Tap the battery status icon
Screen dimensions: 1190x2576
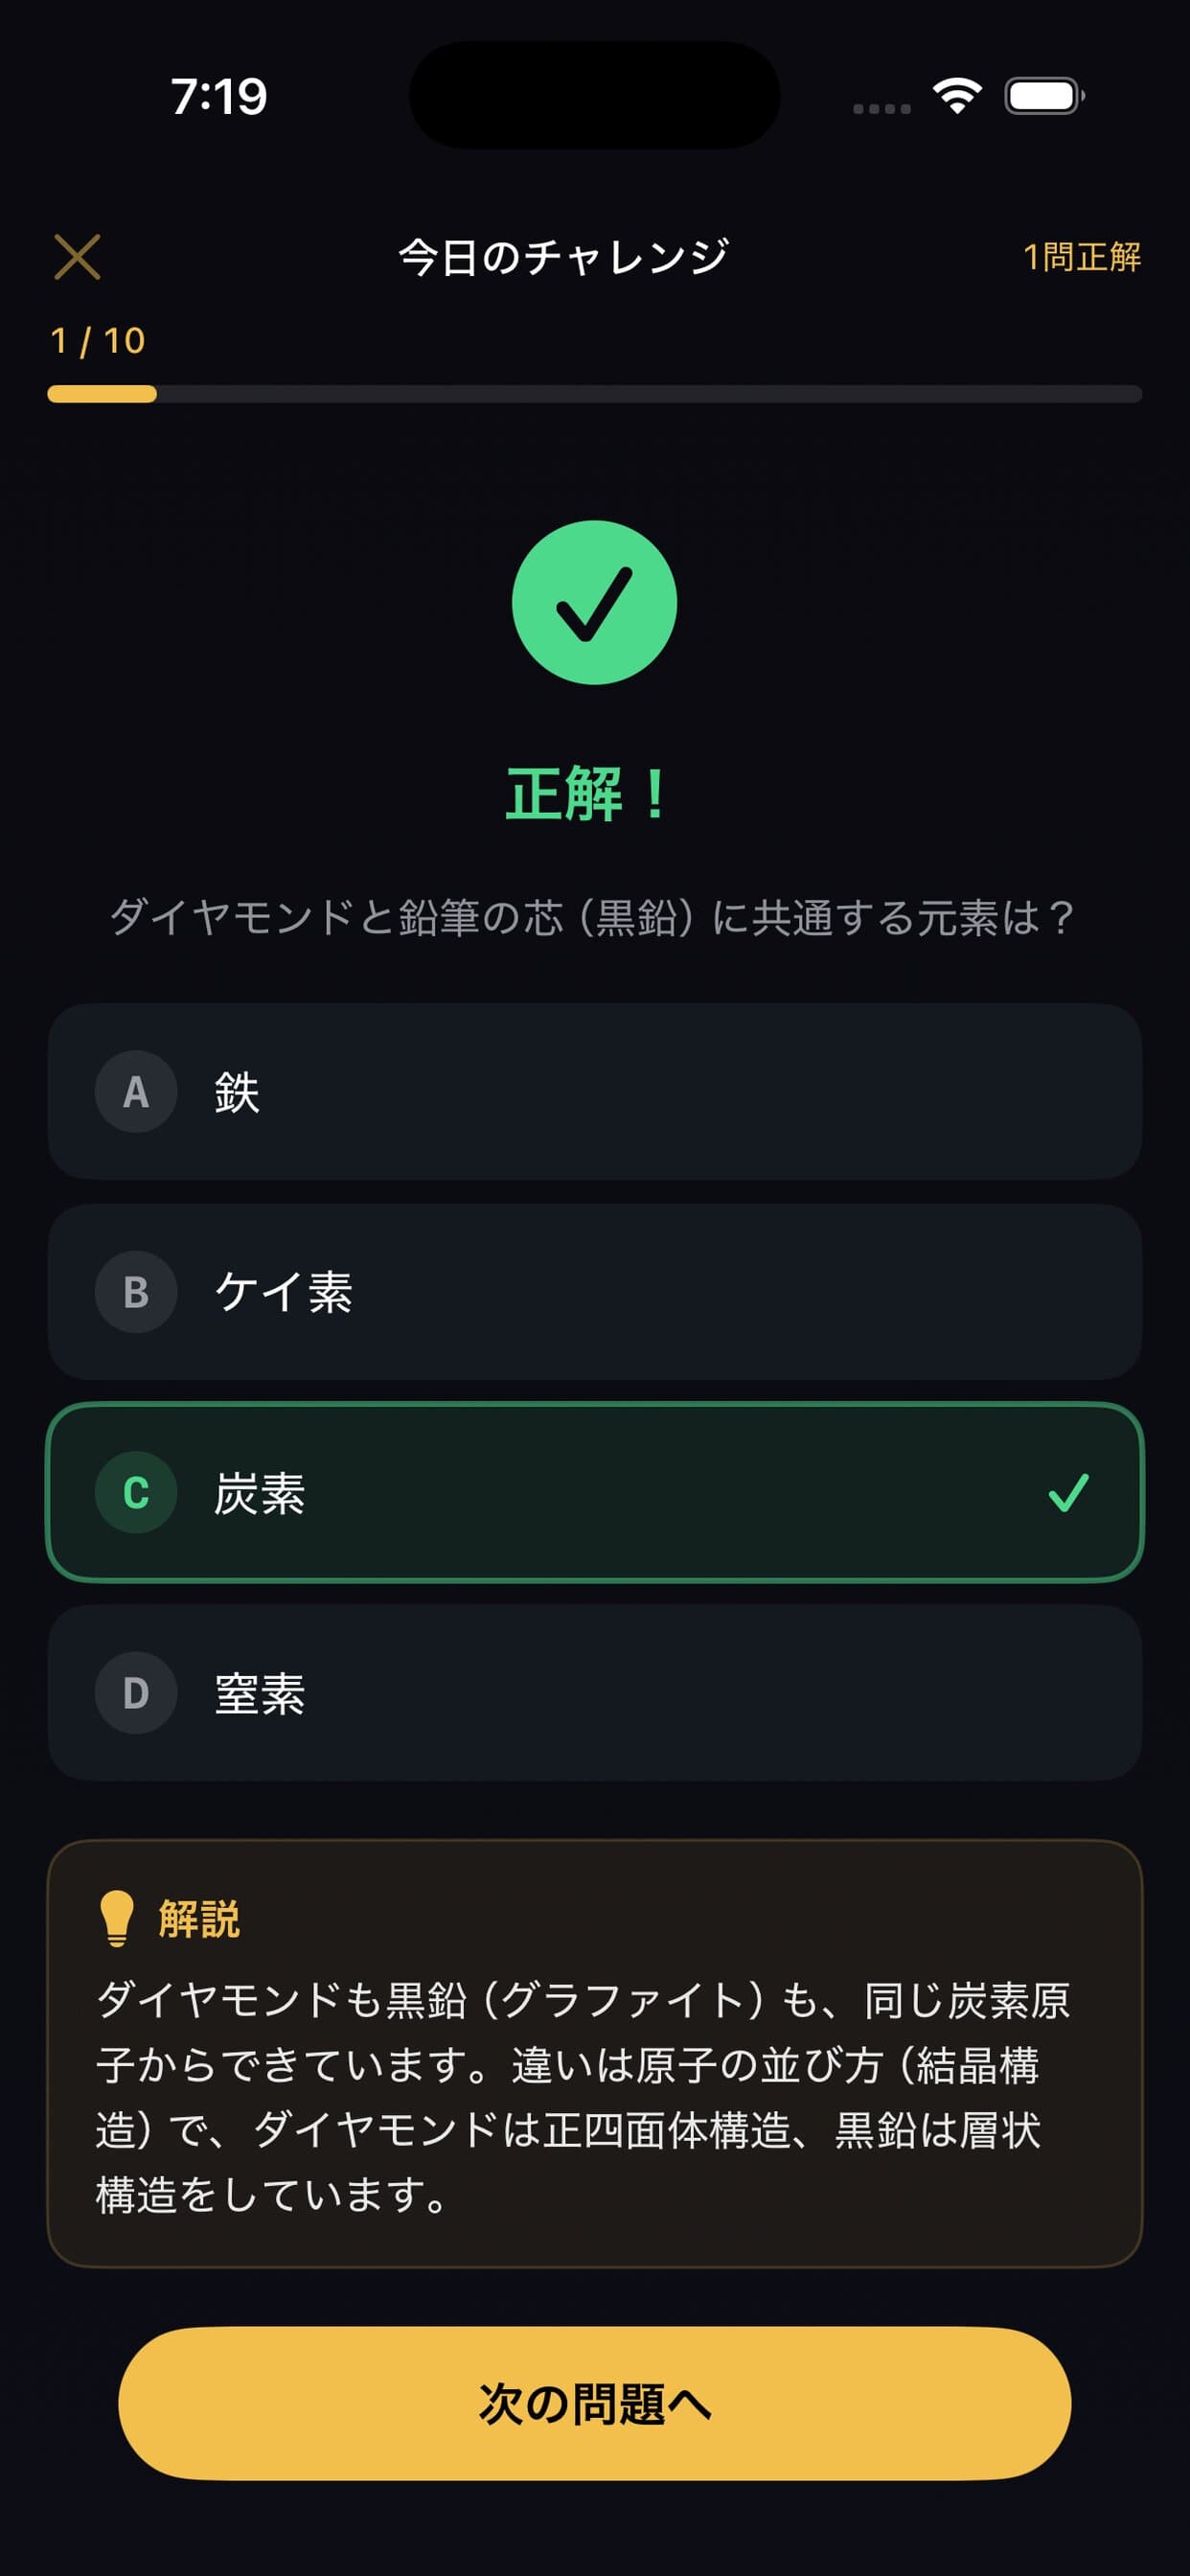[x=1043, y=96]
